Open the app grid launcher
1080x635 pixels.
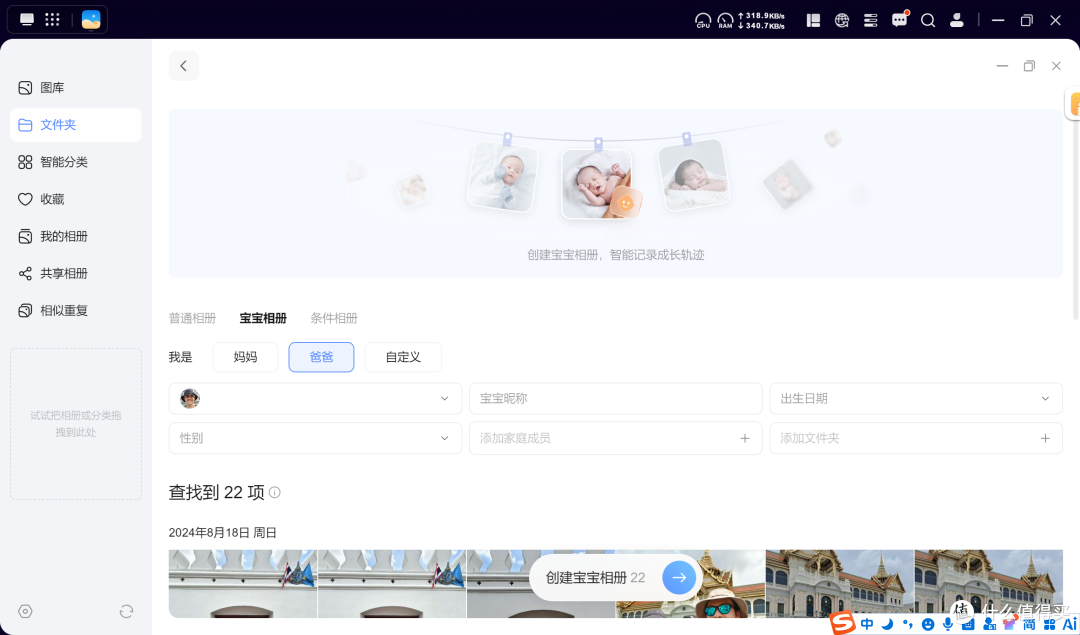(x=52, y=19)
